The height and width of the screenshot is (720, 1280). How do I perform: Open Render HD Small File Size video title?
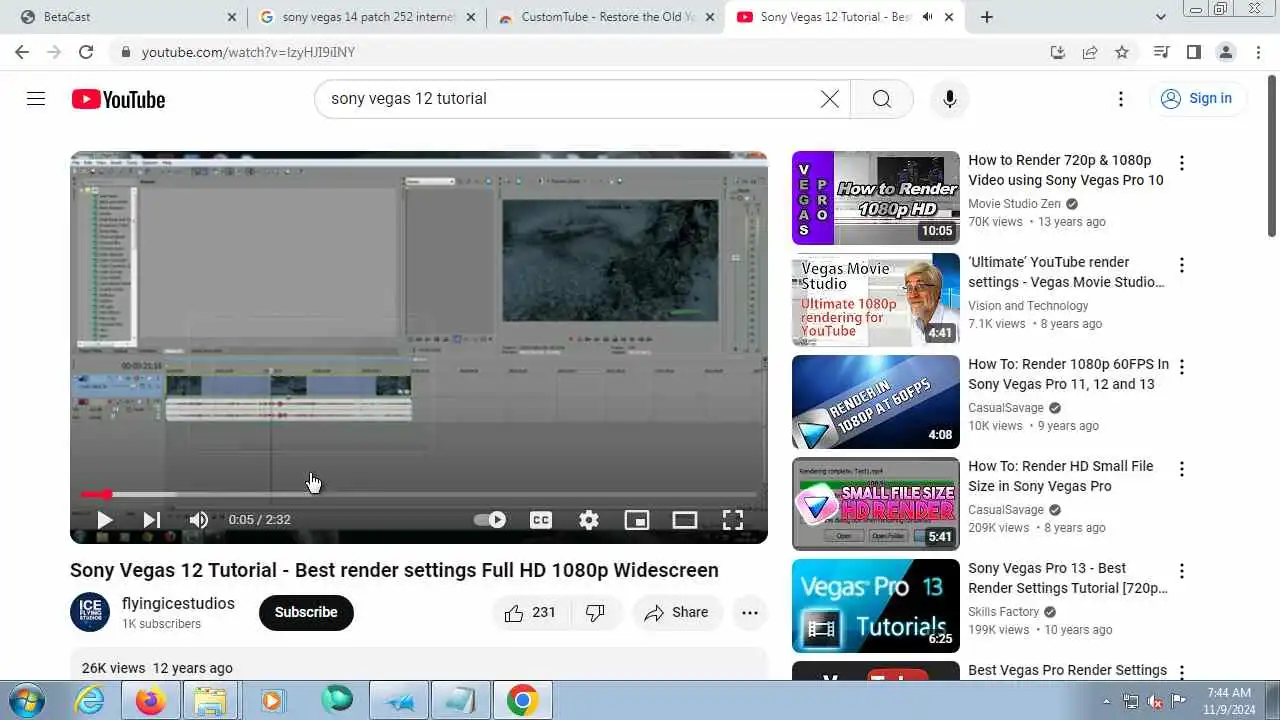tap(1061, 476)
